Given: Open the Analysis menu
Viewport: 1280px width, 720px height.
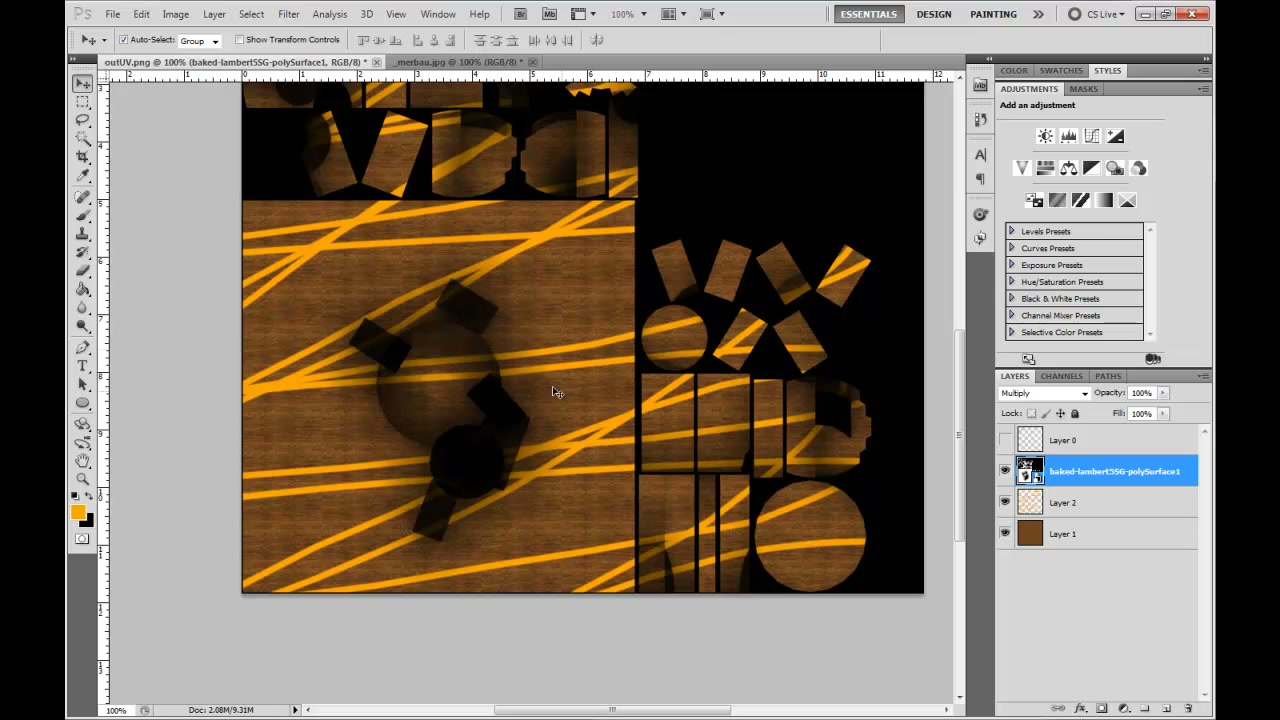Looking at the screenshot, I should click(x=329, y=14).
